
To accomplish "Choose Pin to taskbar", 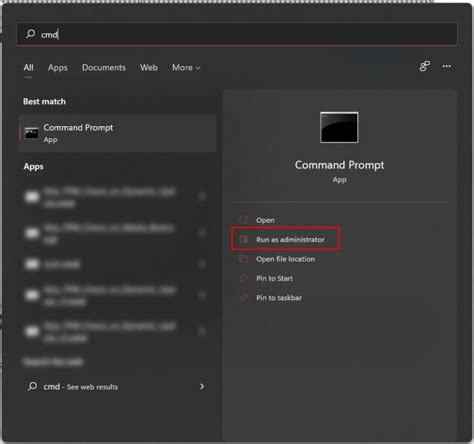I will click(x=279, y=298).
